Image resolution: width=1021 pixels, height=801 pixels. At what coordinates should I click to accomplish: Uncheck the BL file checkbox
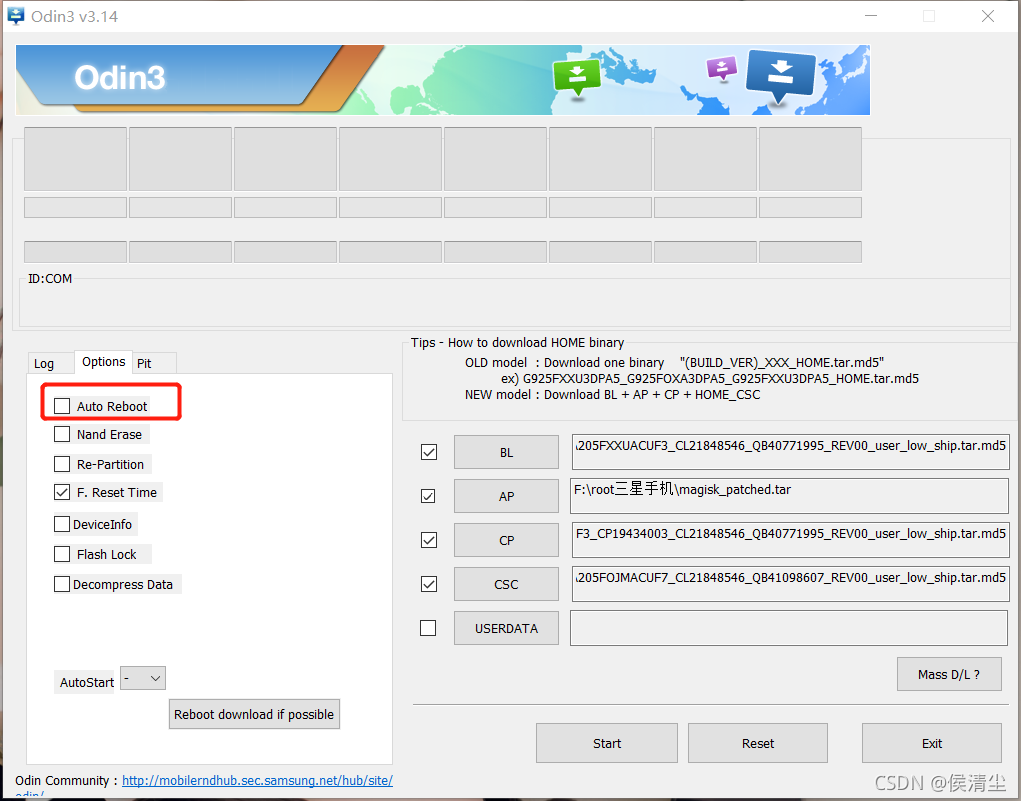coord(428,452)
